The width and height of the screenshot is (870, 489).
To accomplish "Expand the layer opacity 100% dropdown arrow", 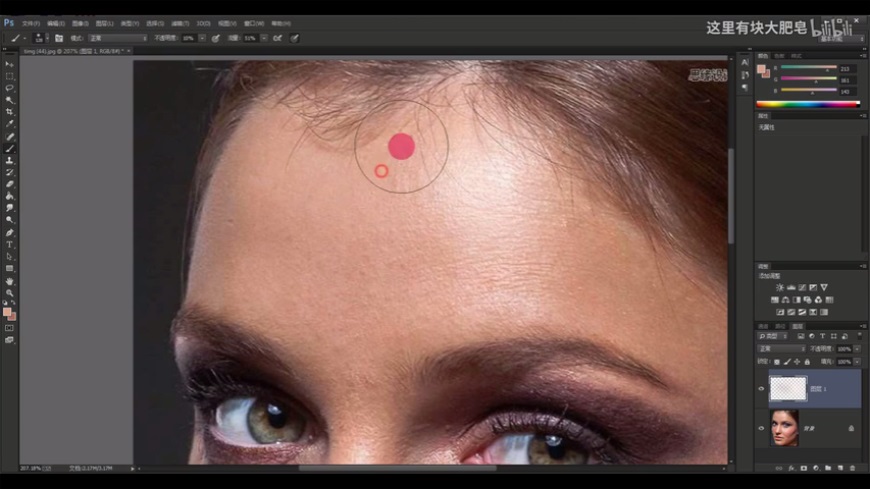I will coord(858,349).
